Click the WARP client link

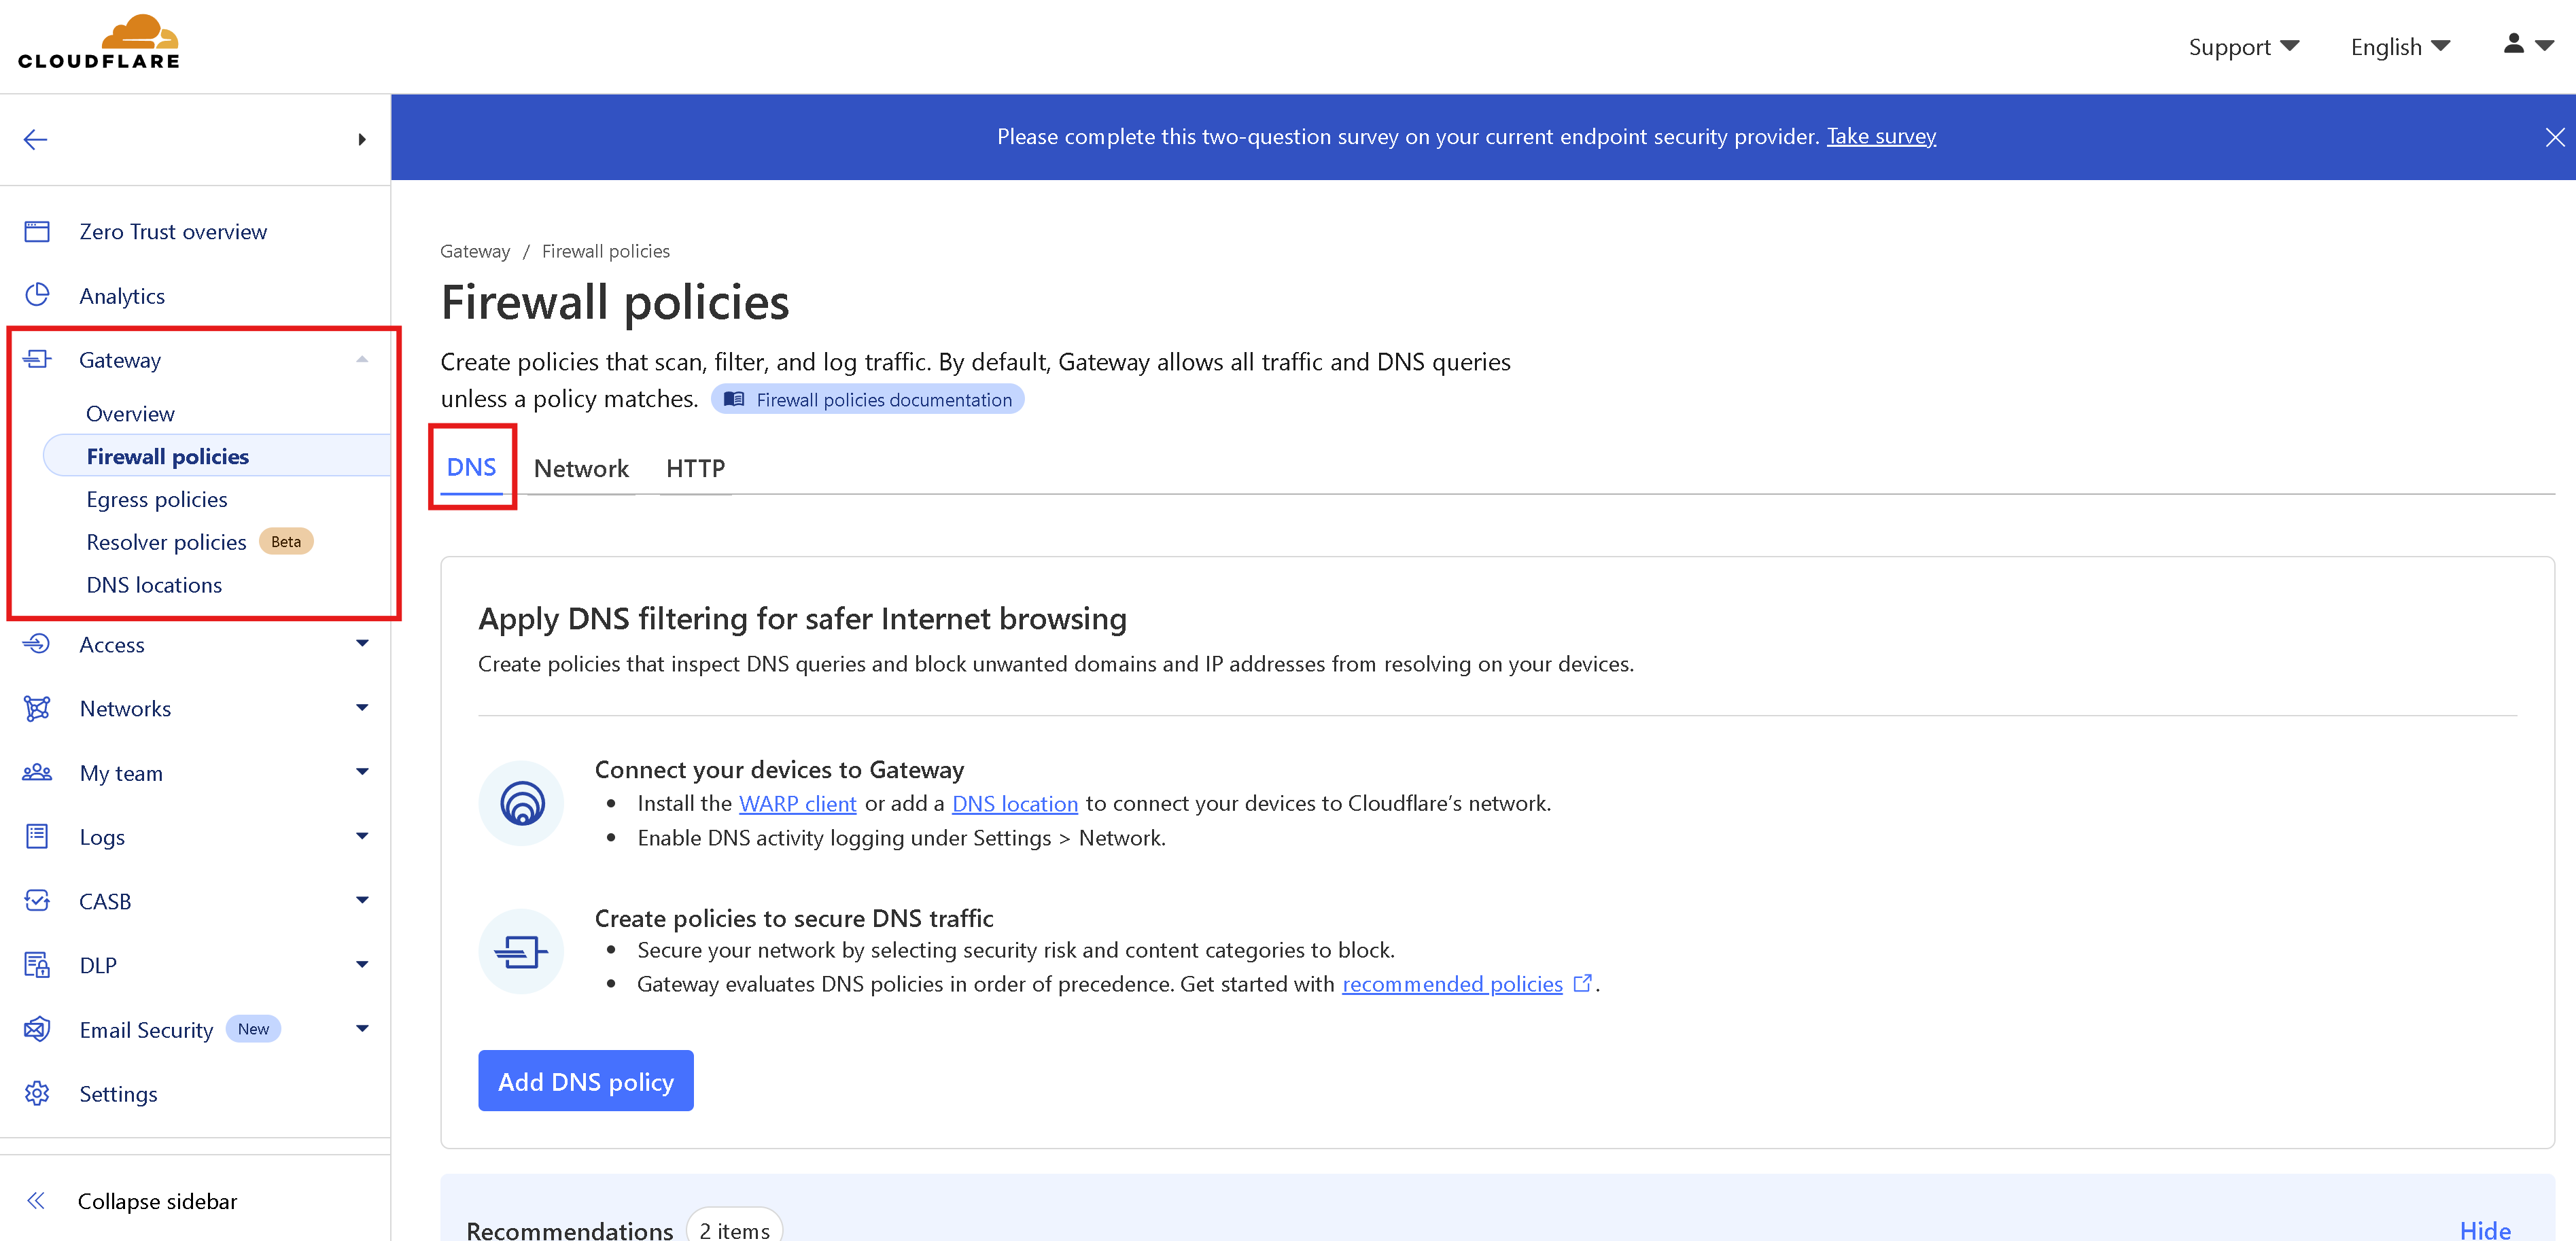coord(797,803)
